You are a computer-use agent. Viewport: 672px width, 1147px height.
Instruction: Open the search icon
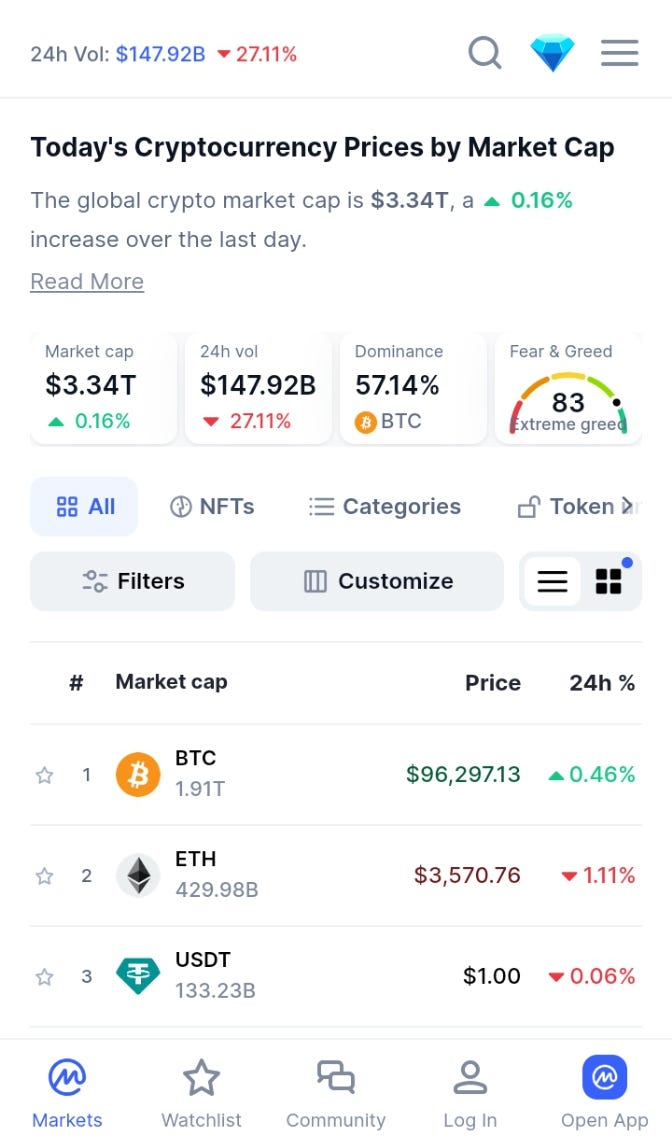point(485,52)
